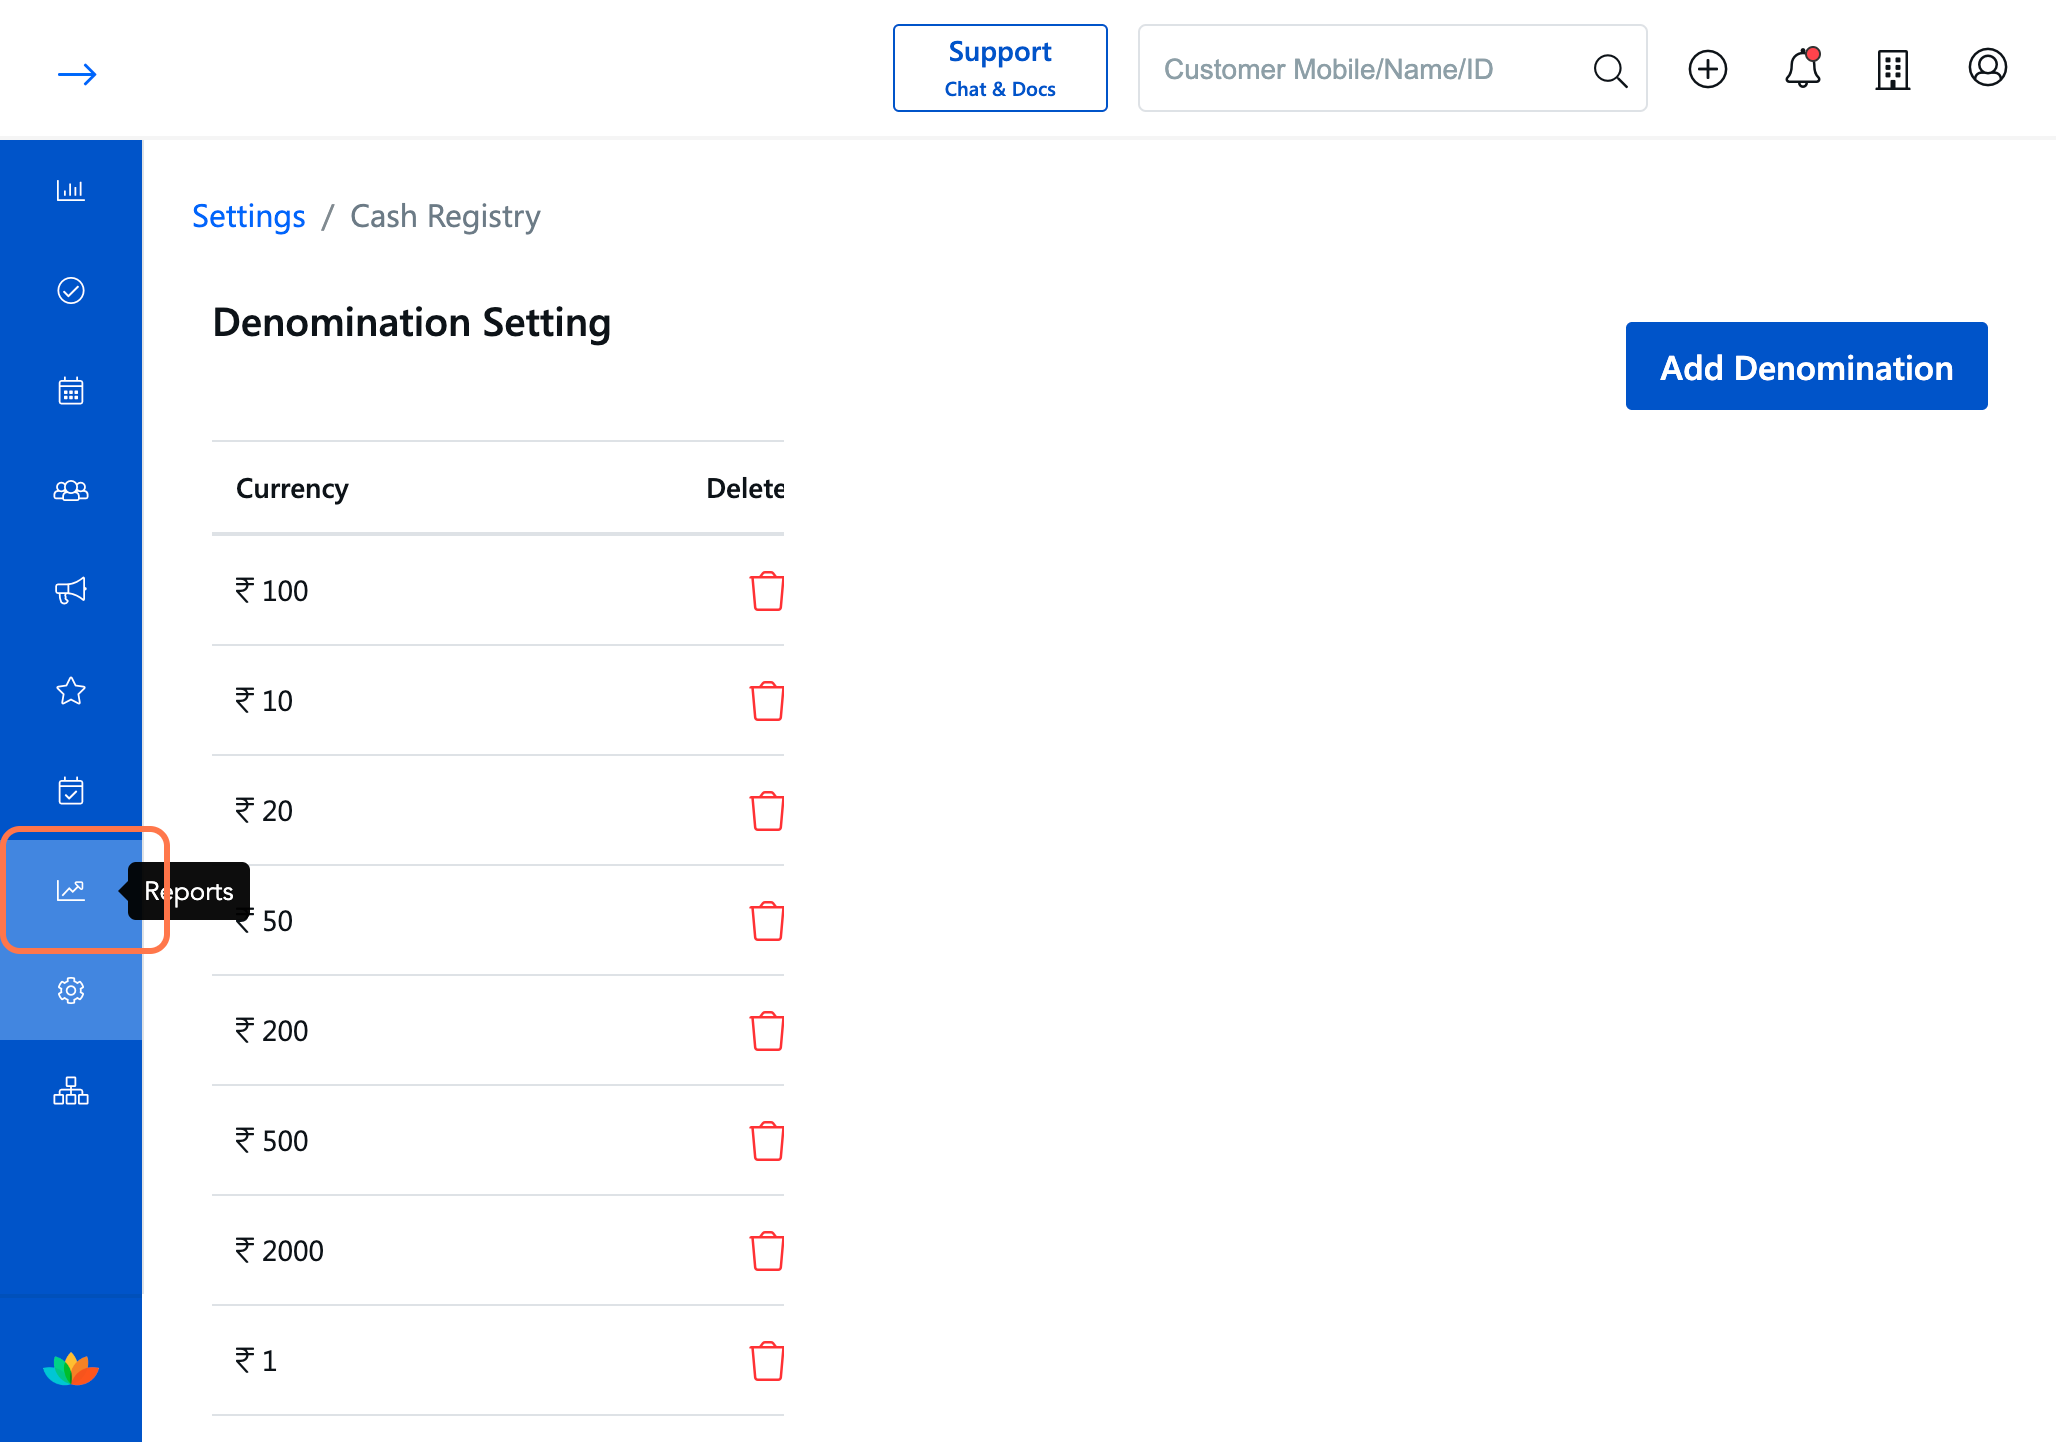Open the megaphone campaigns sidebar icon

tap(71, 590)
